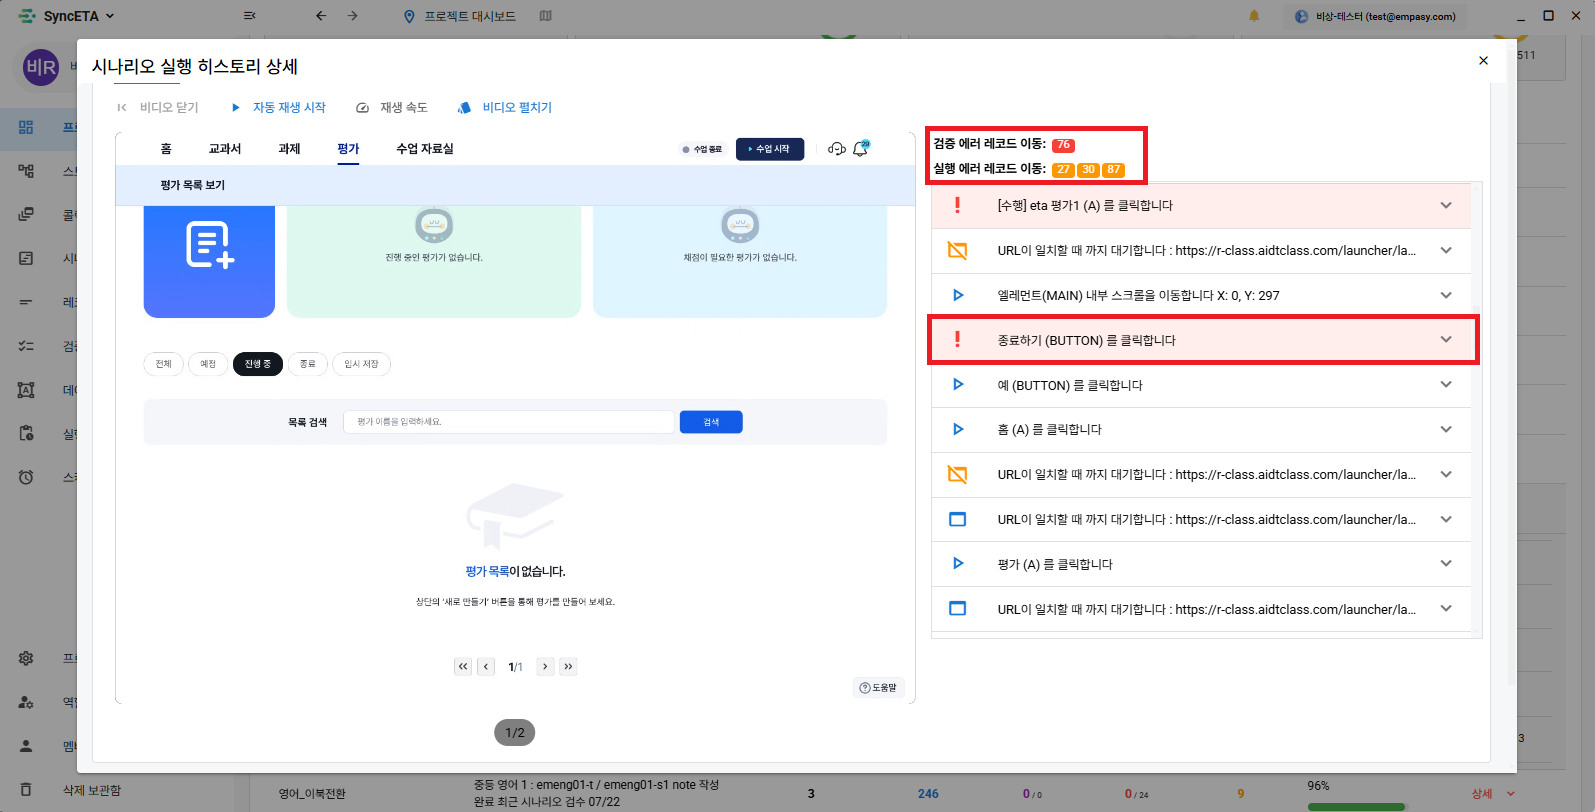Image resolution: width=1595 pixels, height=812 pixels.
Task: Click 비디오 닫기 to close the video
Action: point(158,108)
